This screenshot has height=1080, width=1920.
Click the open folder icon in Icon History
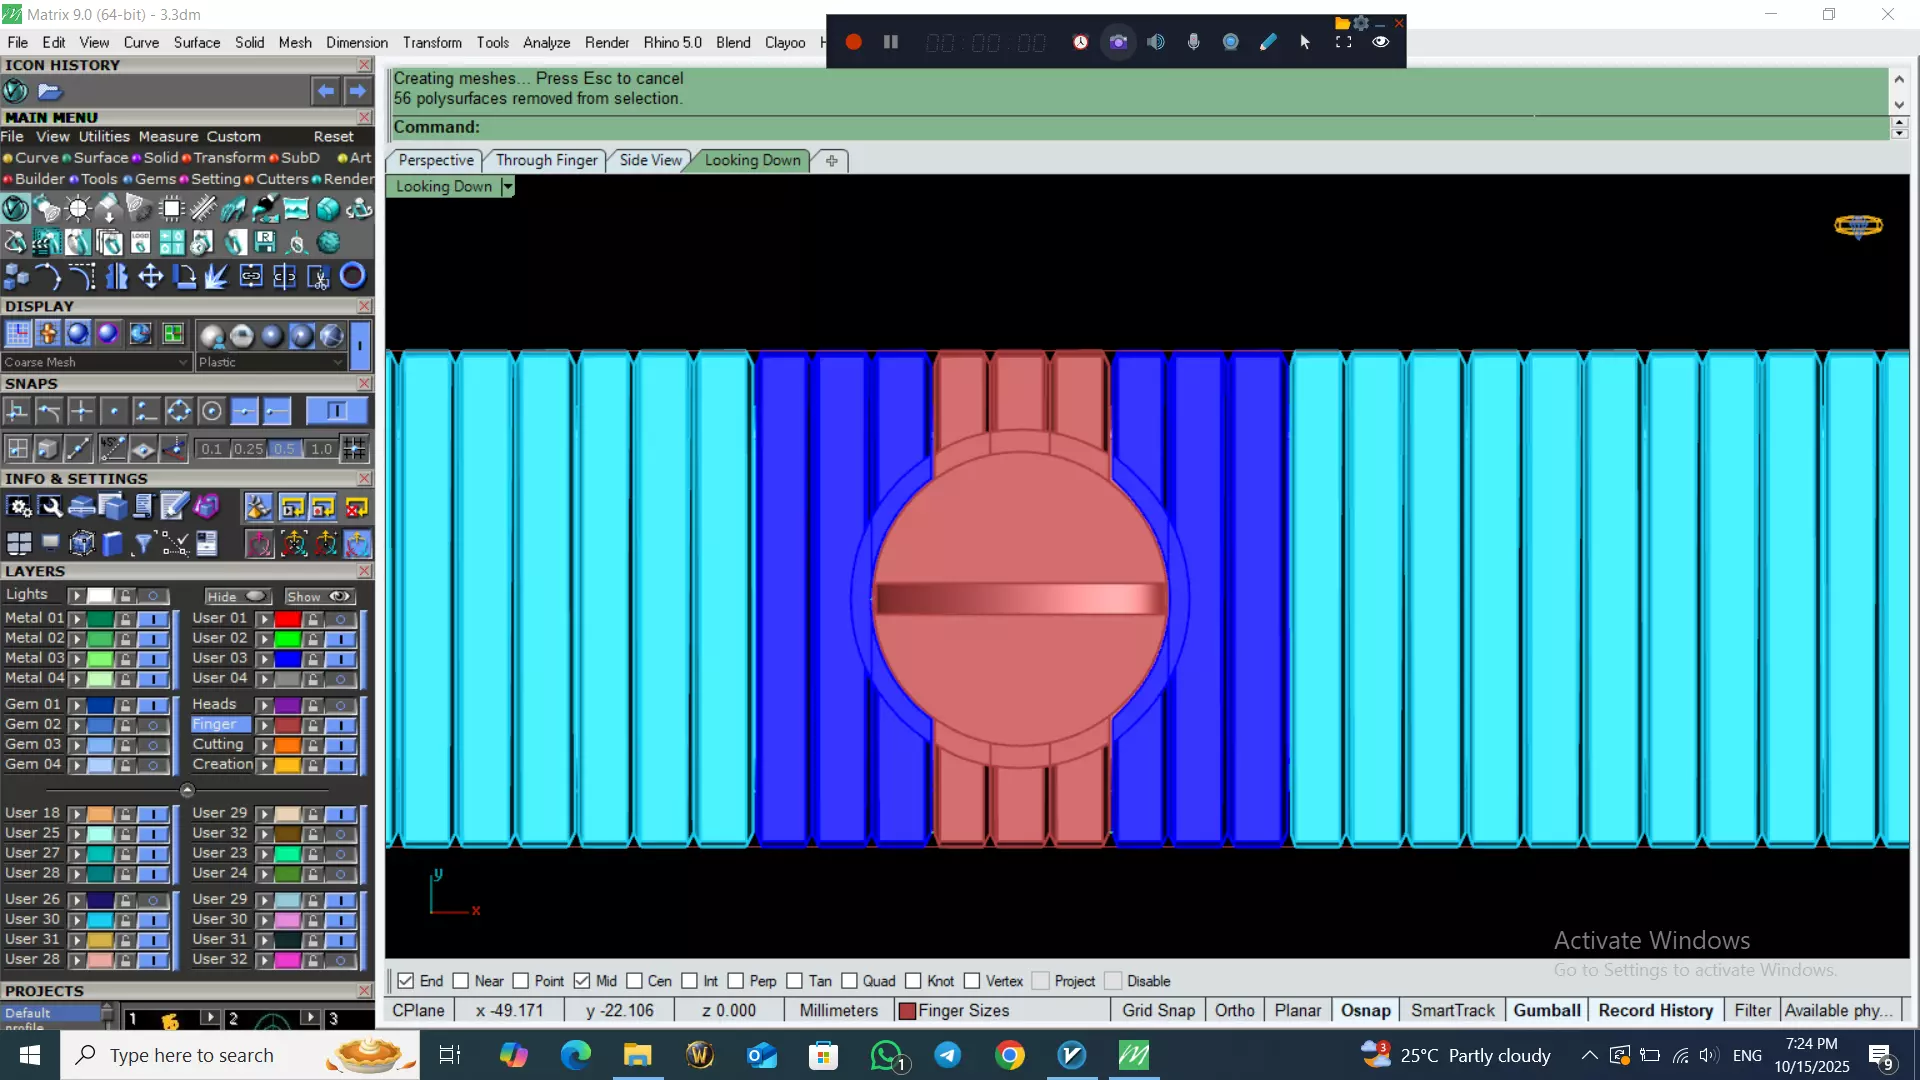(50, 92)
